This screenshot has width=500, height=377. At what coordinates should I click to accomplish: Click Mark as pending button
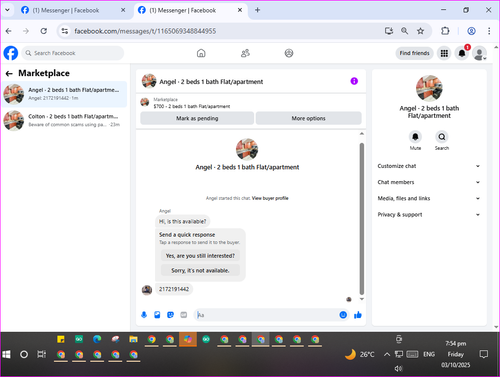[x=197, y=118]
